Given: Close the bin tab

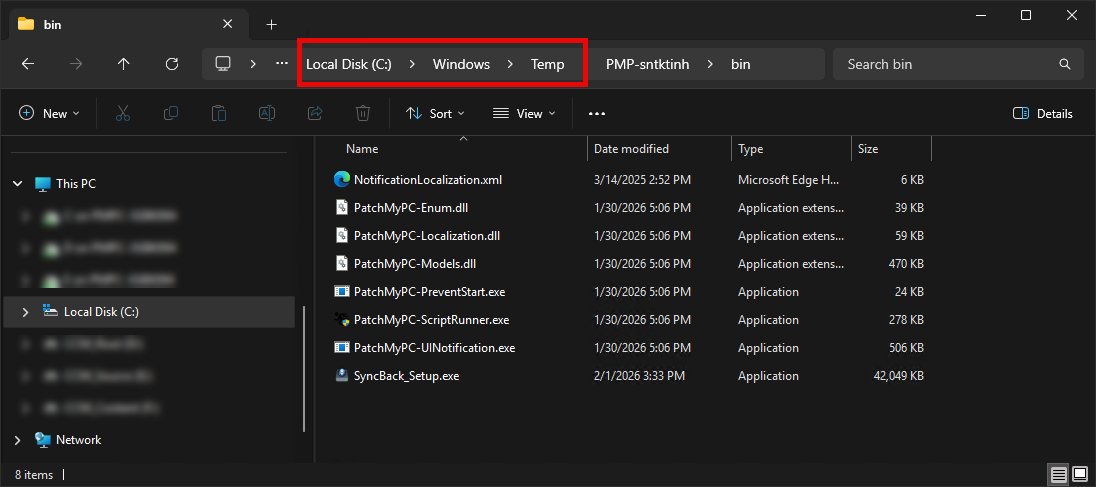Looking at the screenshot, I should tap(227, 24).
